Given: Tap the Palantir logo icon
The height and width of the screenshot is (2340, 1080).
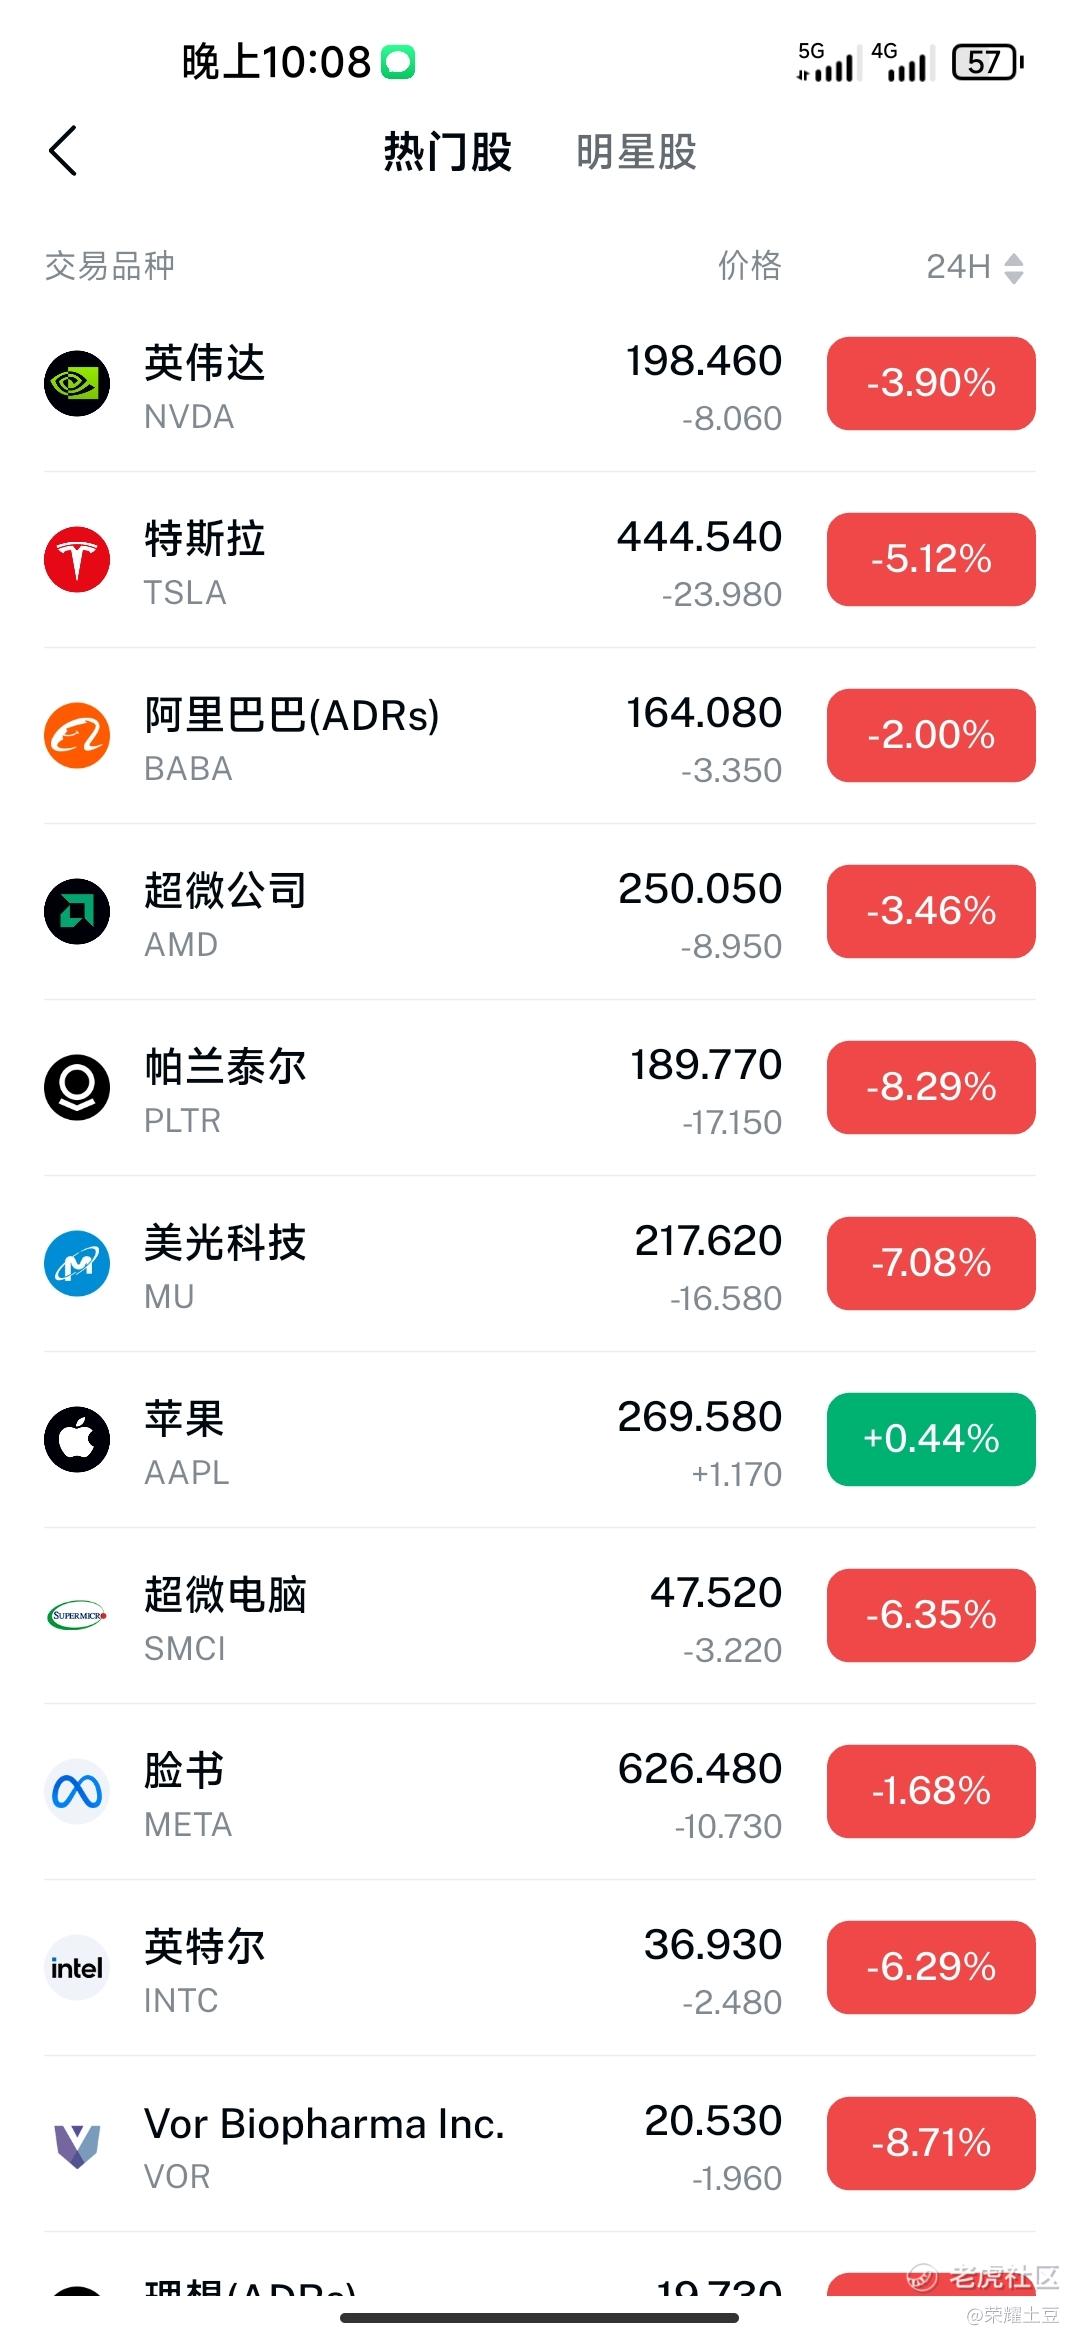Looking at the screenshot, I should pos(77,1087).
